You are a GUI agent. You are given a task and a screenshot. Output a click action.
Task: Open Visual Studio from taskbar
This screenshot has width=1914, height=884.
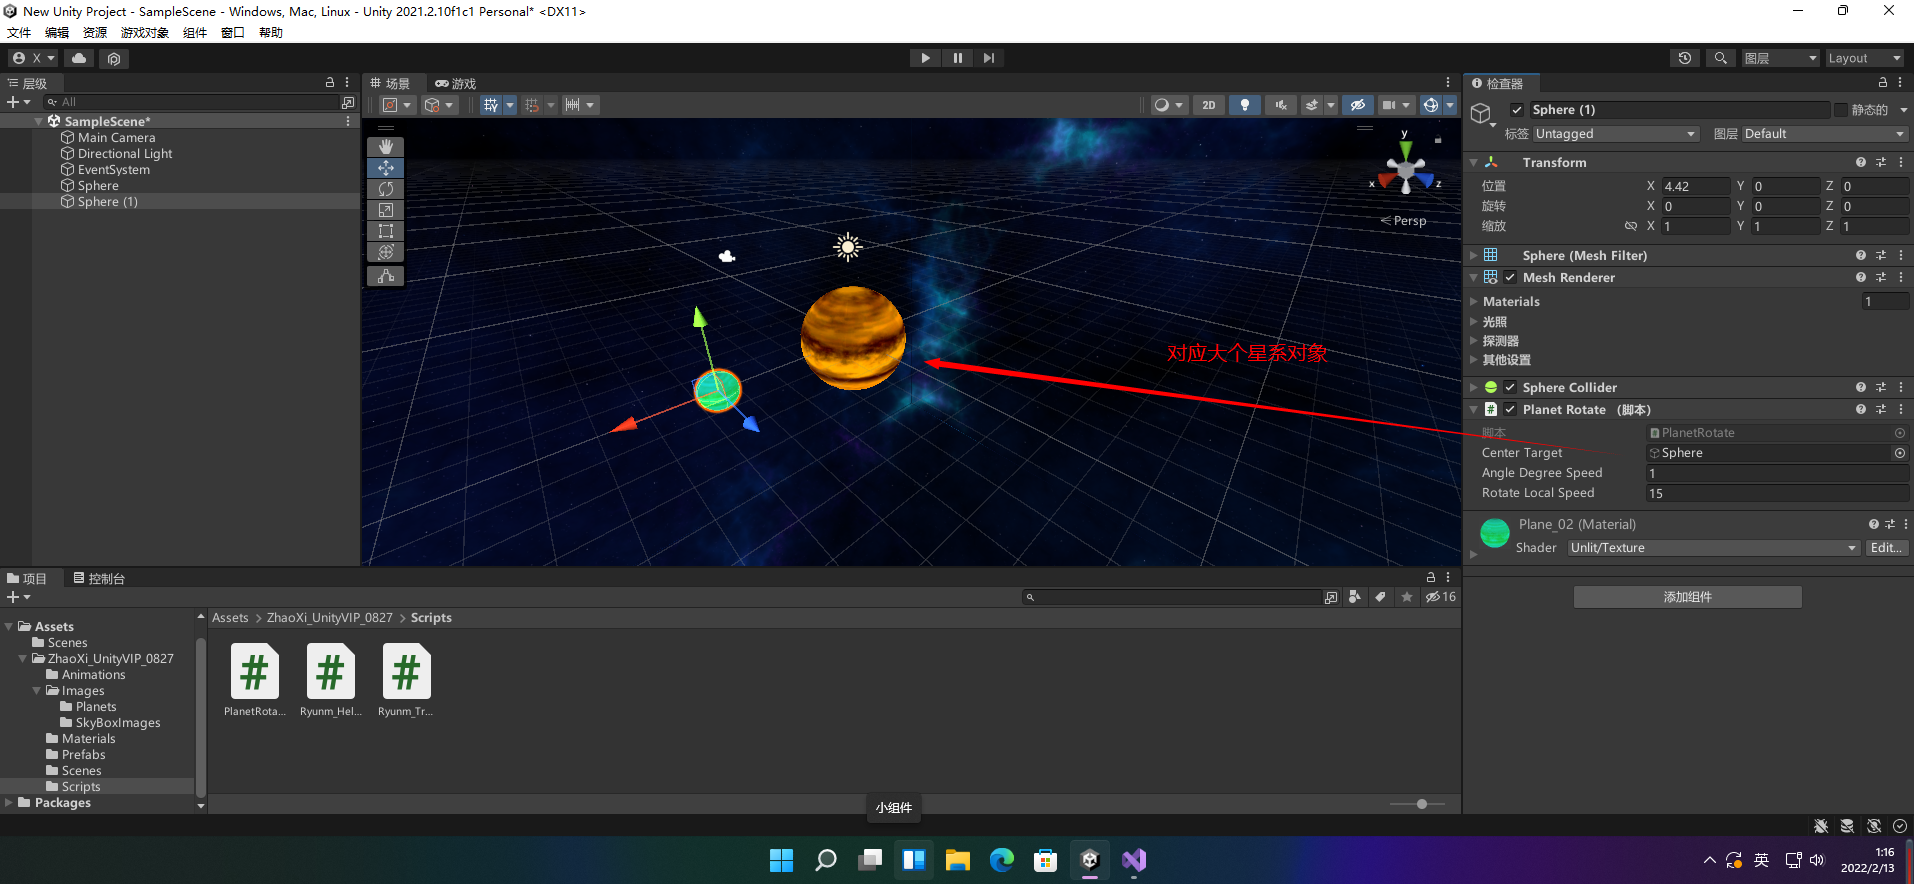click(1133, 860)
